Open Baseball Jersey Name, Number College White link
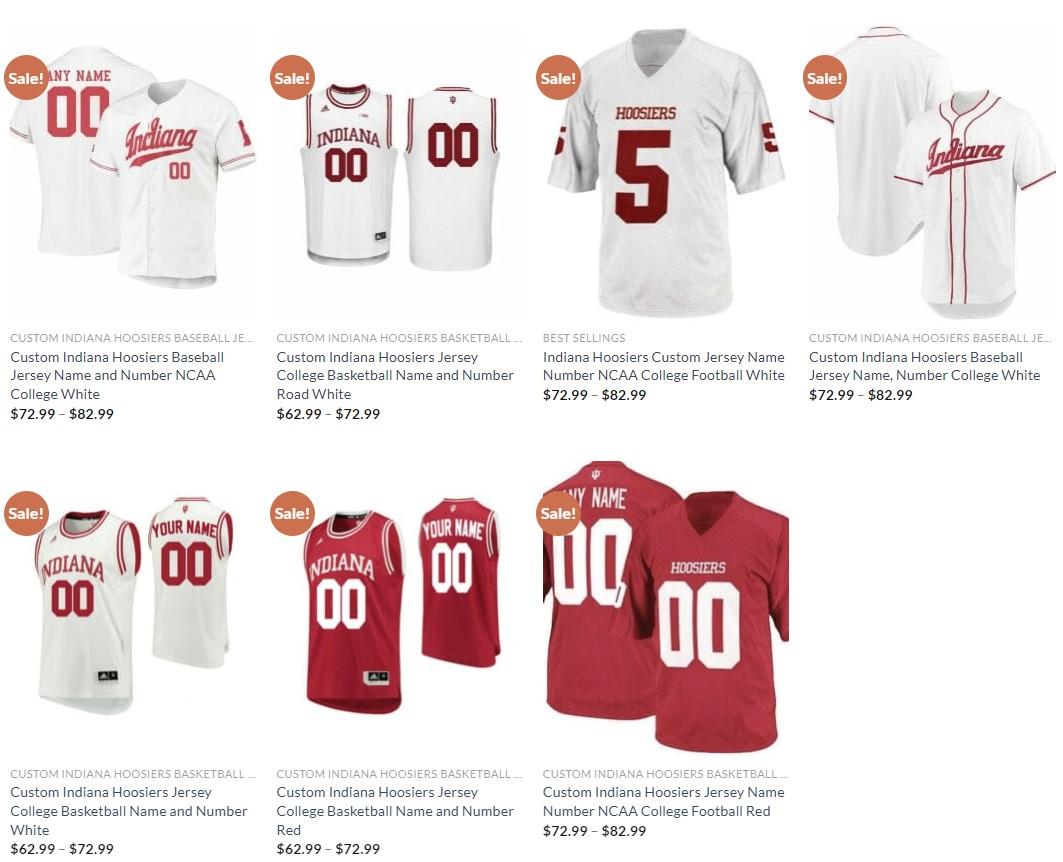The width and height of the screenshot is (1063, 862). coord(924,366)
